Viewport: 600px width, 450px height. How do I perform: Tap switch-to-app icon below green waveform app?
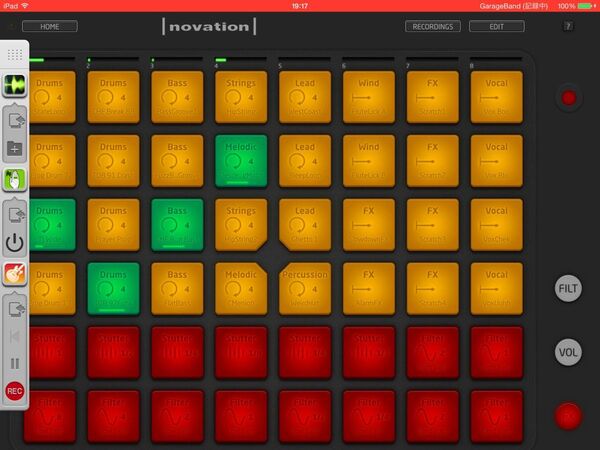pos(15,120)
